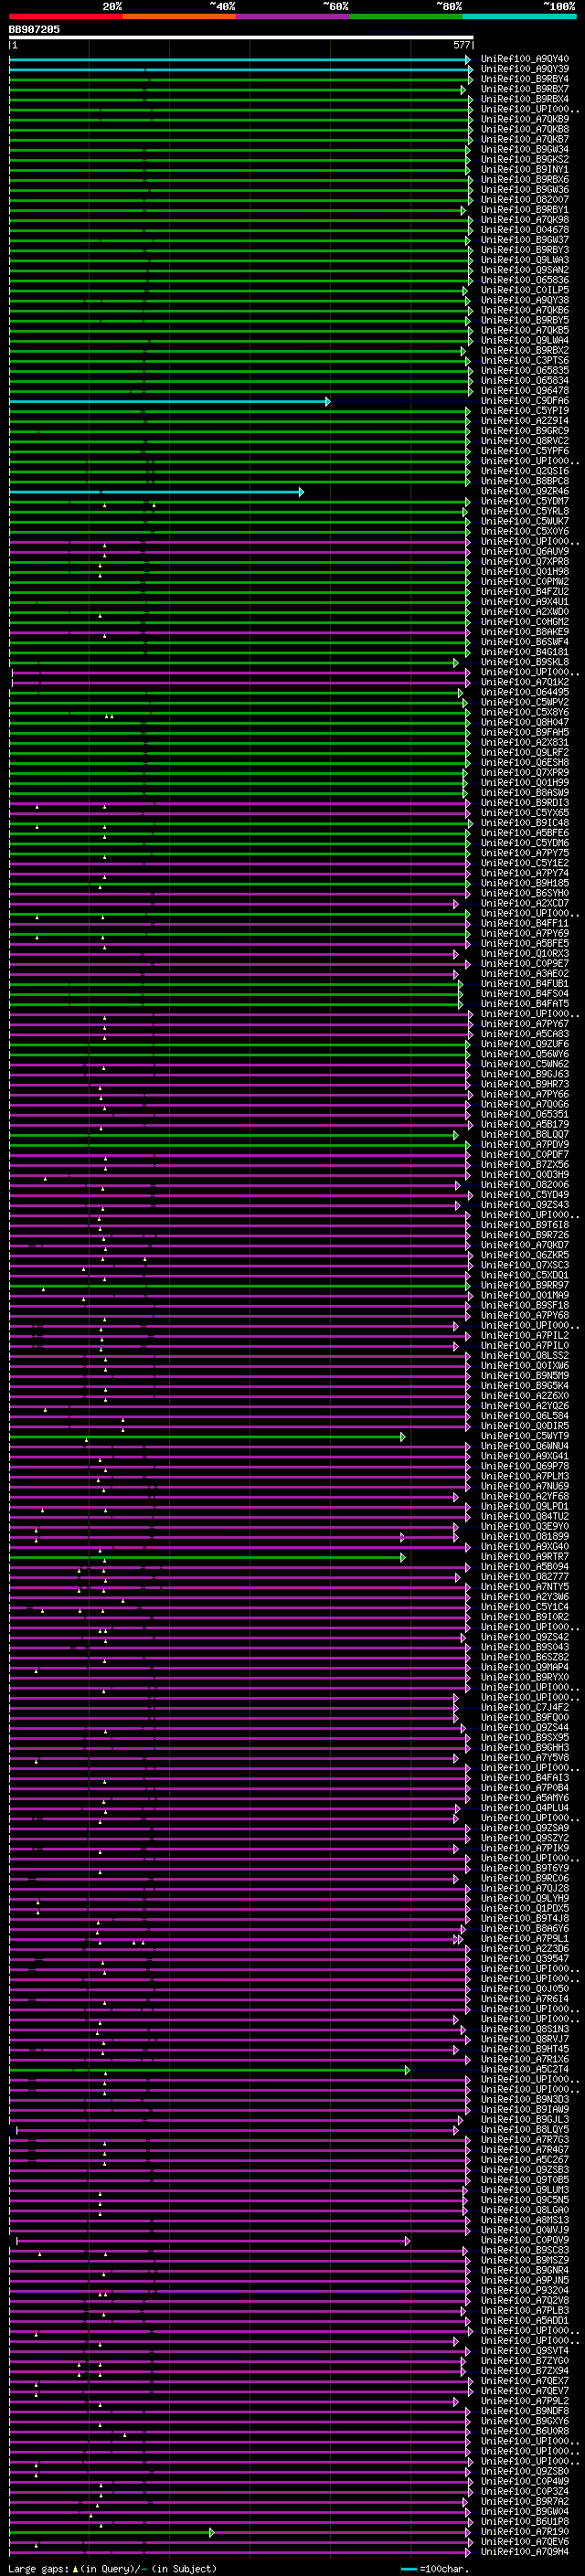Select label UniRef100_B8BPC8
Viewport: 585px width, 2576px height.
tap(525, 482)
